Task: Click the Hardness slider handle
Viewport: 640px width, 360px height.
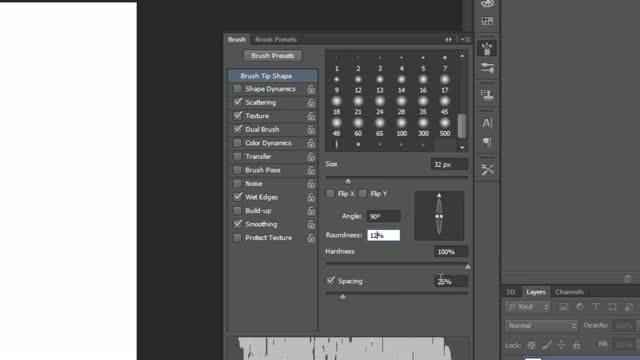Action: point(468,267)
